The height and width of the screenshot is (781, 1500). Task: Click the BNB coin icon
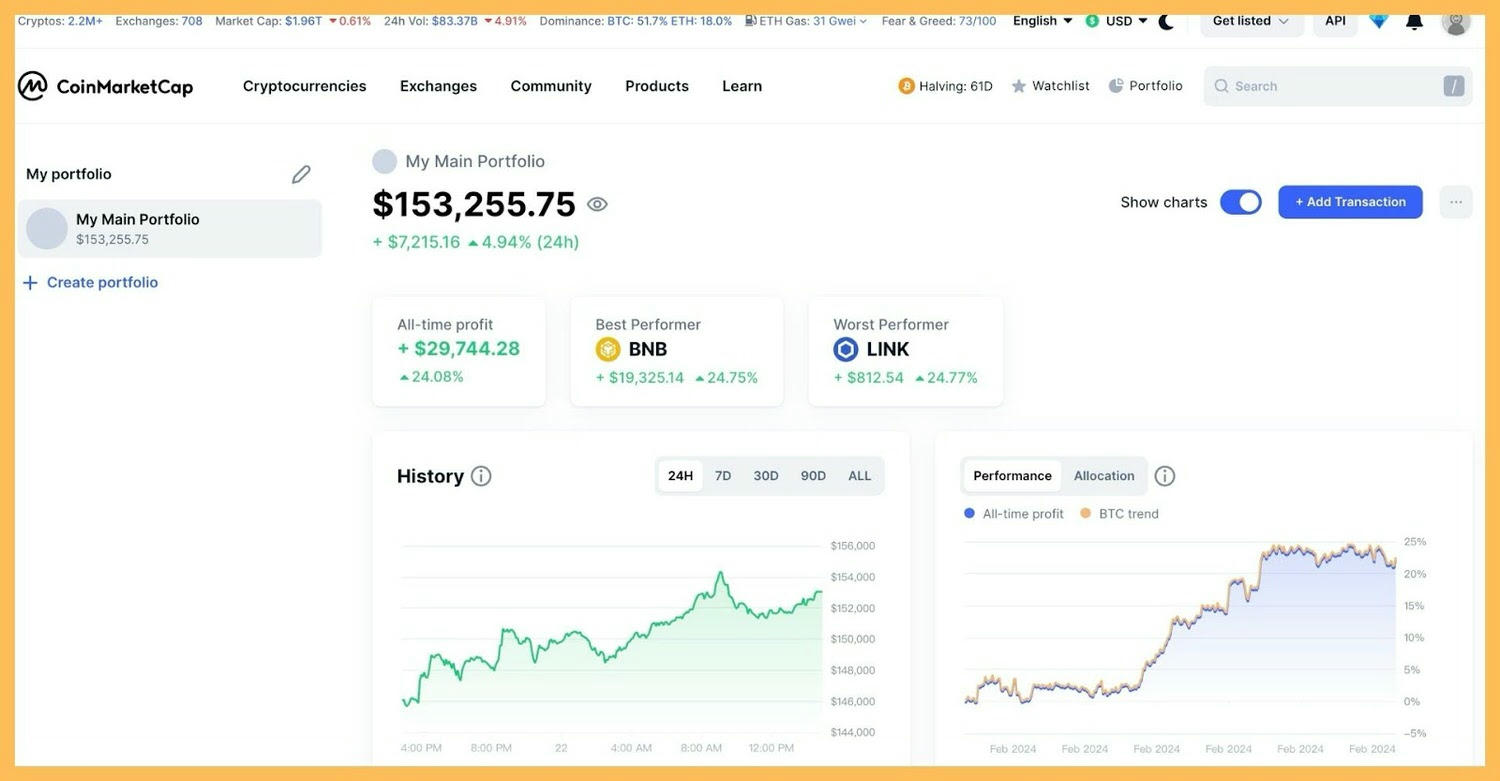608,349
